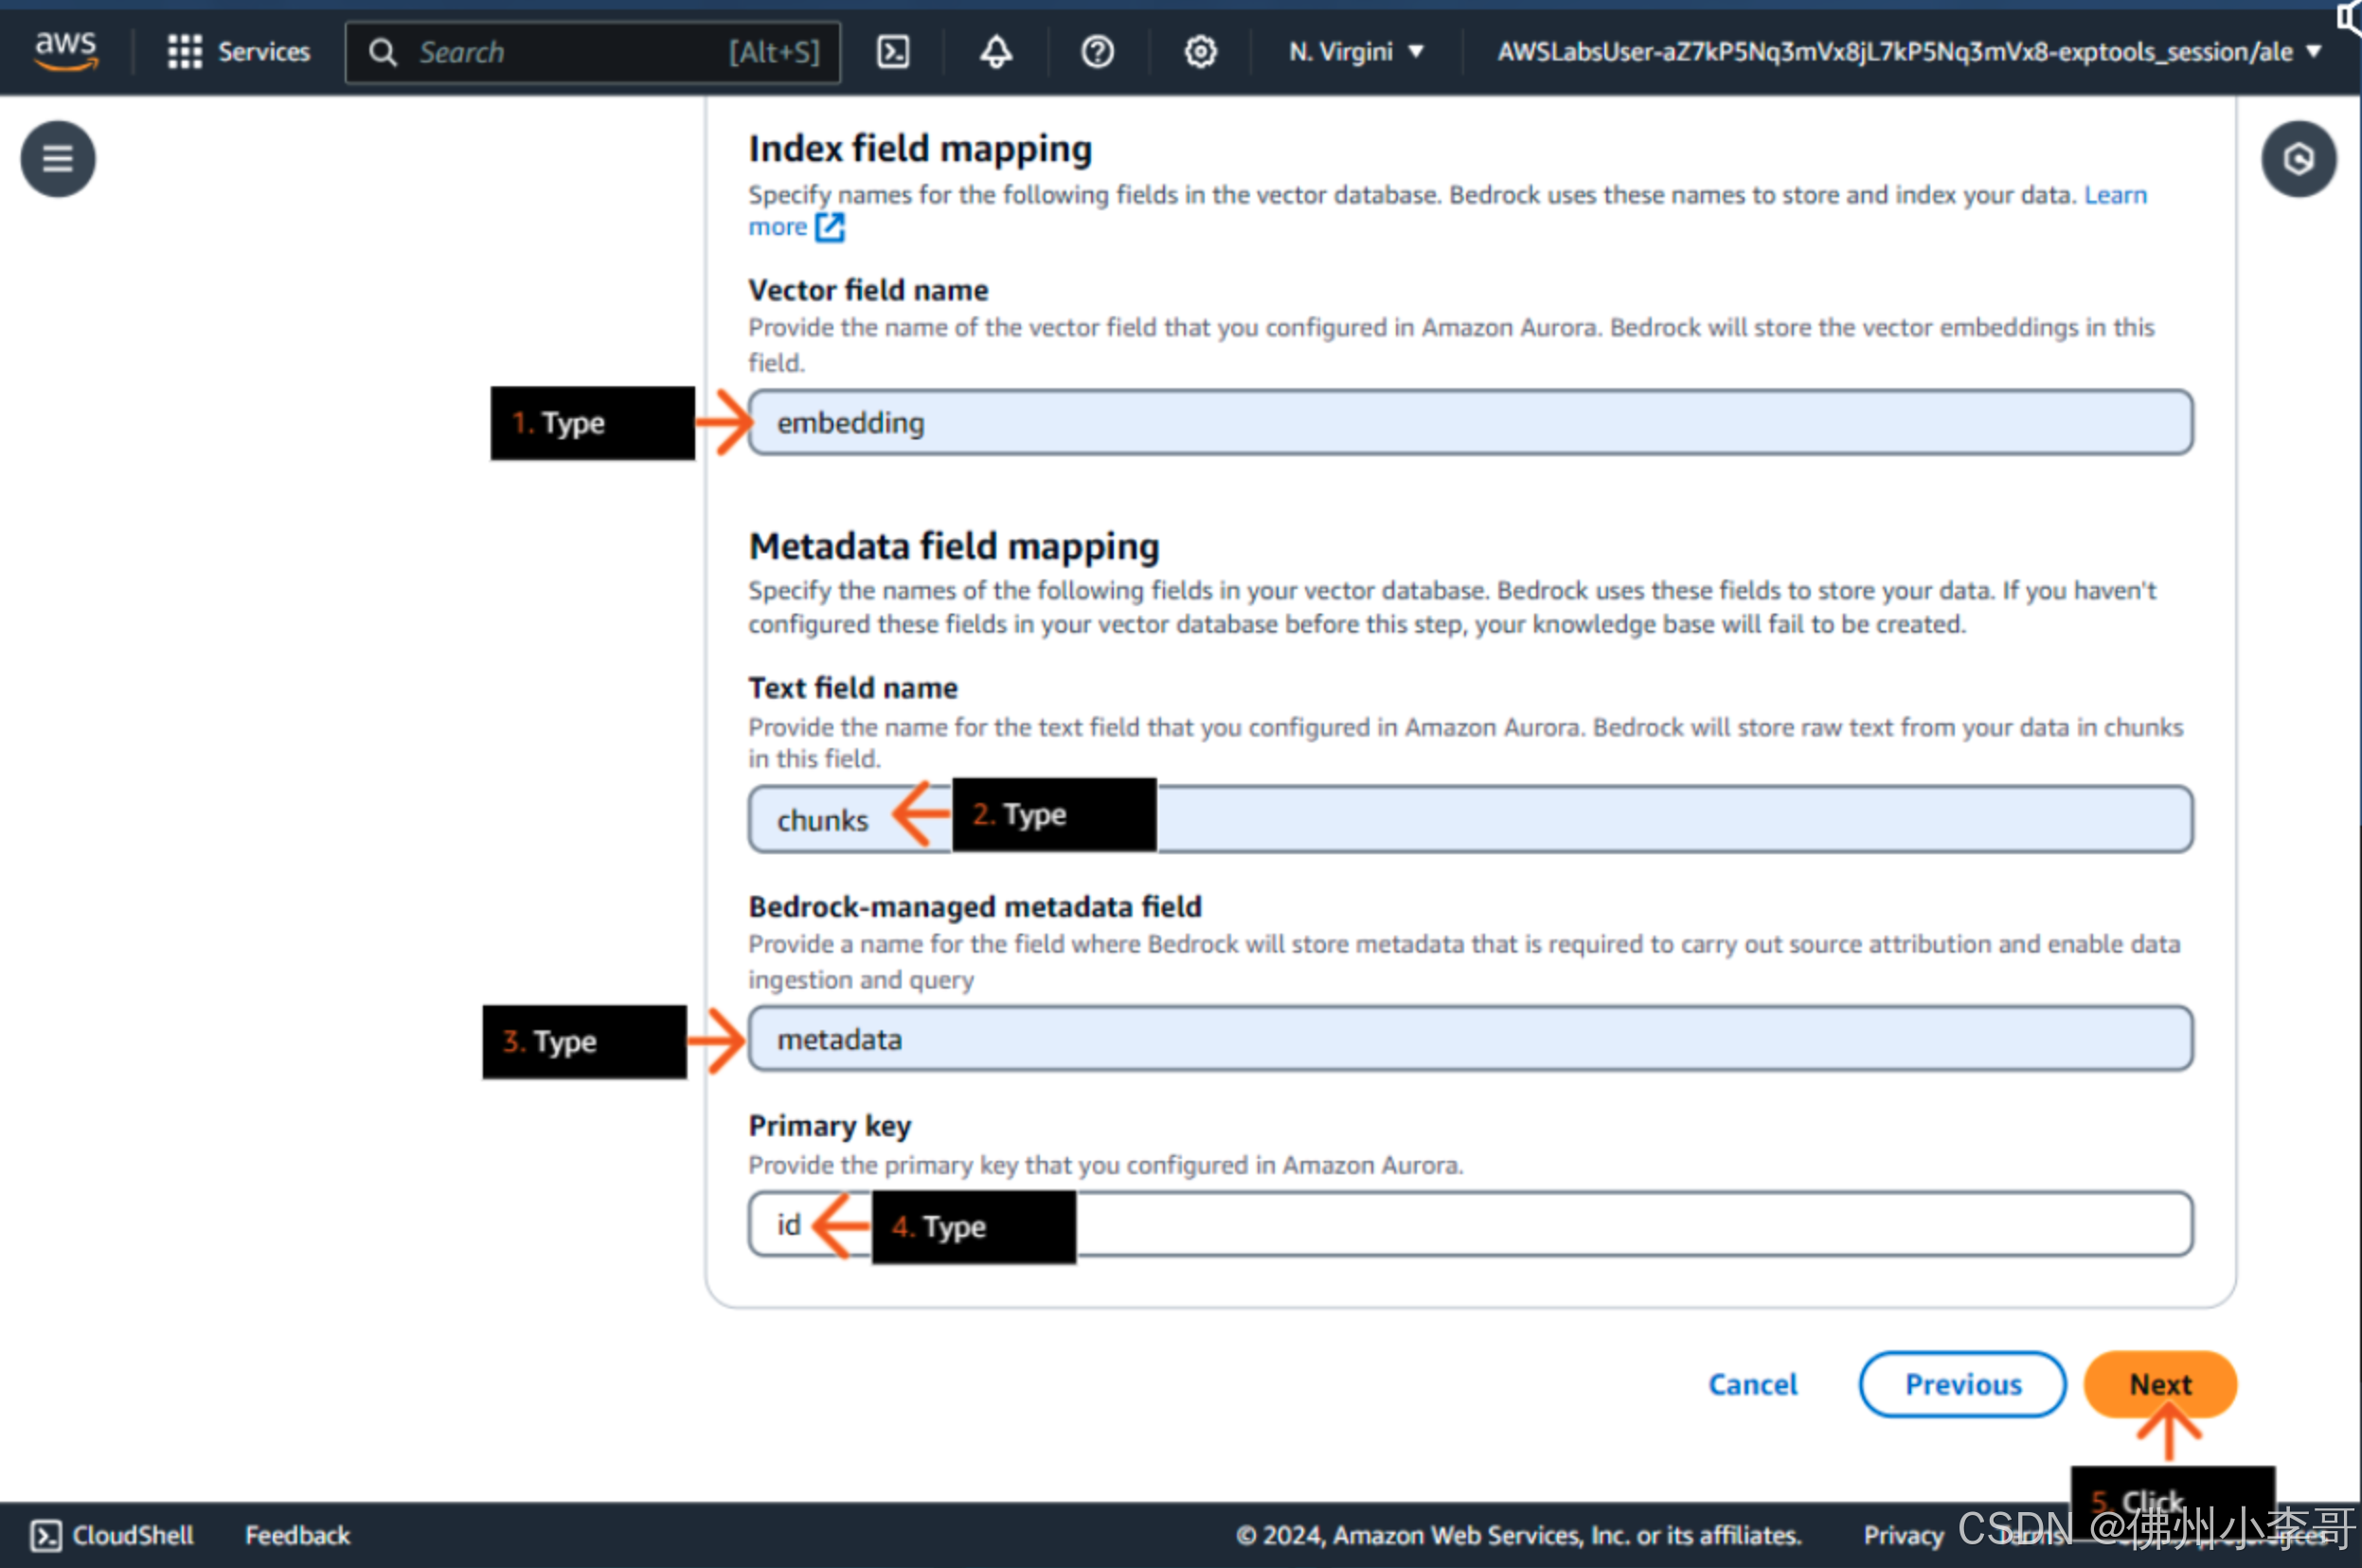Click the Vector field name input containing embedding
This screenshot has width=2362, height=1568.
click(x=1470, y=423)
